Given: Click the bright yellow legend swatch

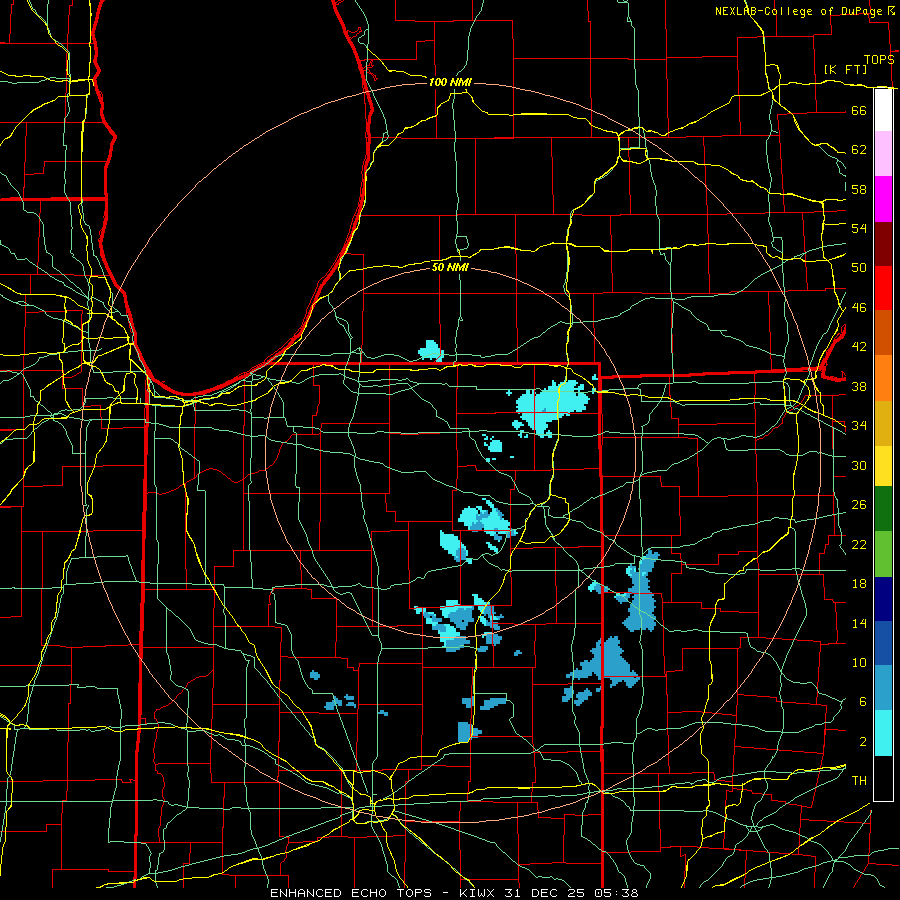Looking at the screenshot, I should (883, 466).
